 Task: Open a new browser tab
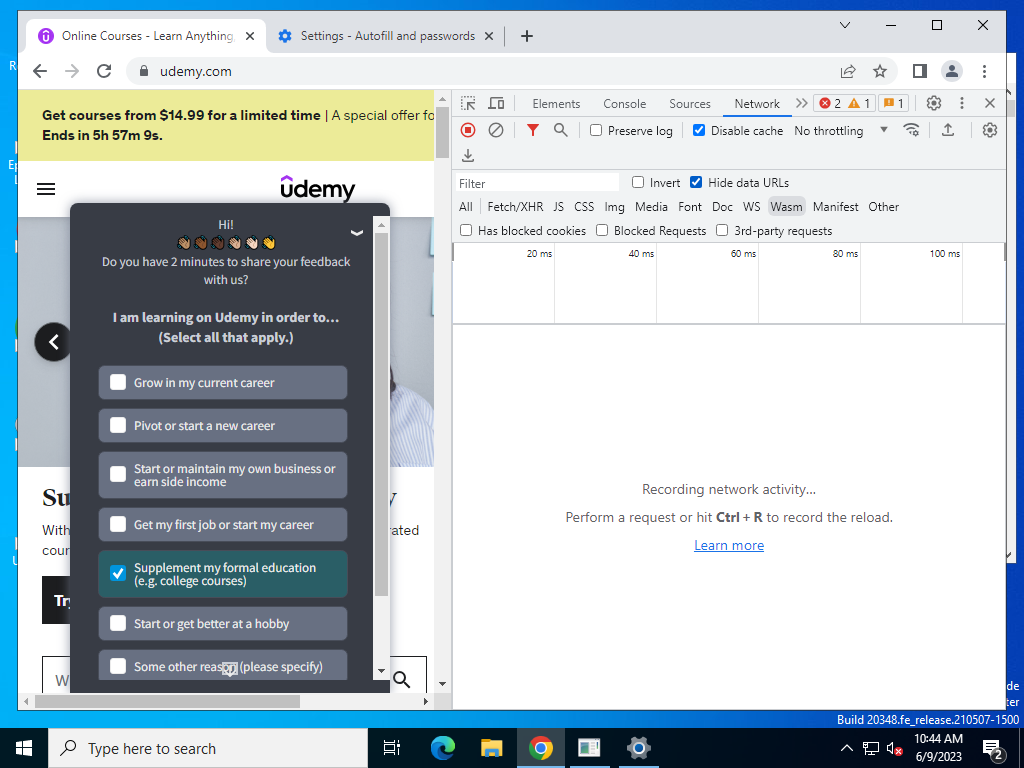[x=526, y=36]
